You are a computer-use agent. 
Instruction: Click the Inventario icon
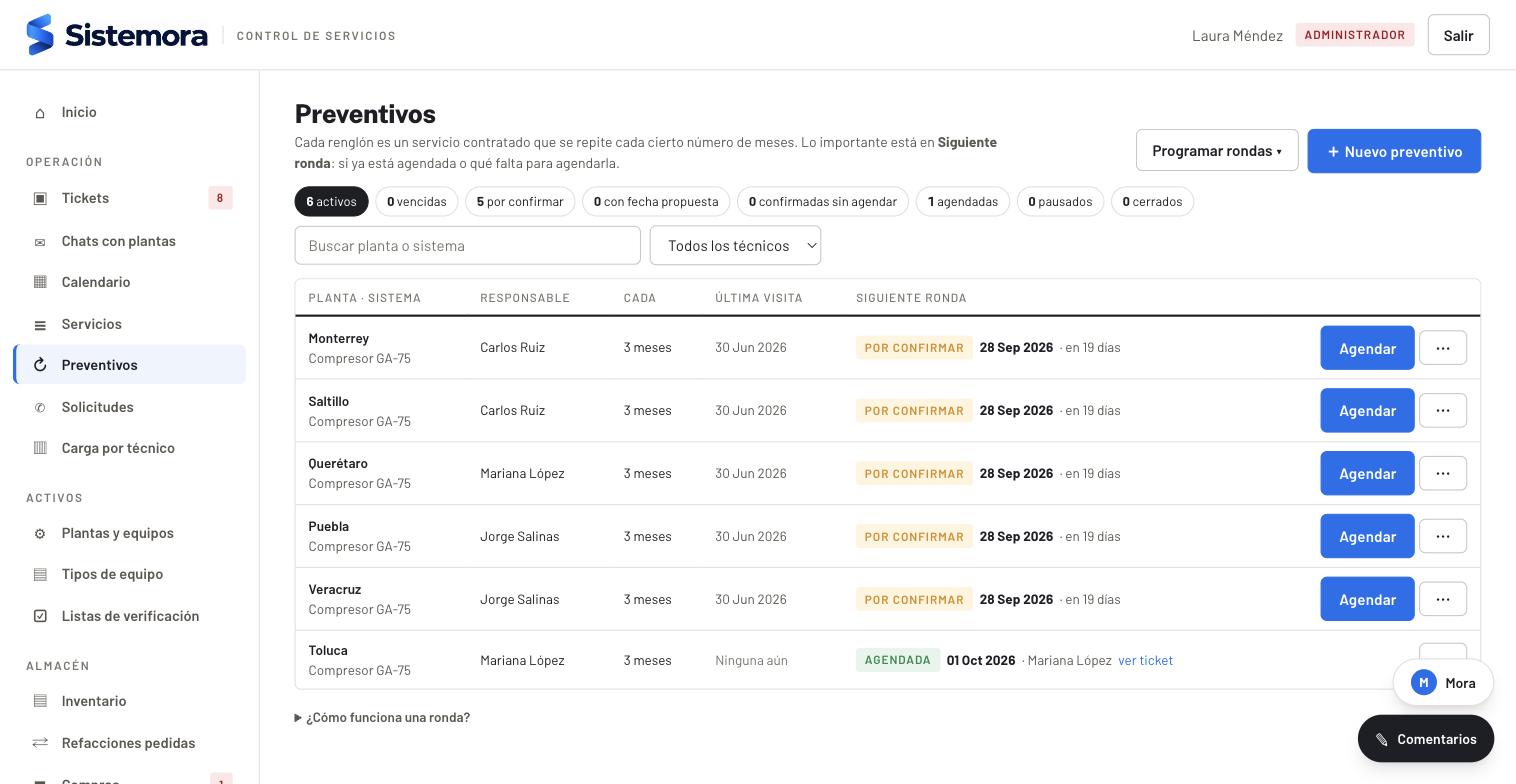point(40,701)
